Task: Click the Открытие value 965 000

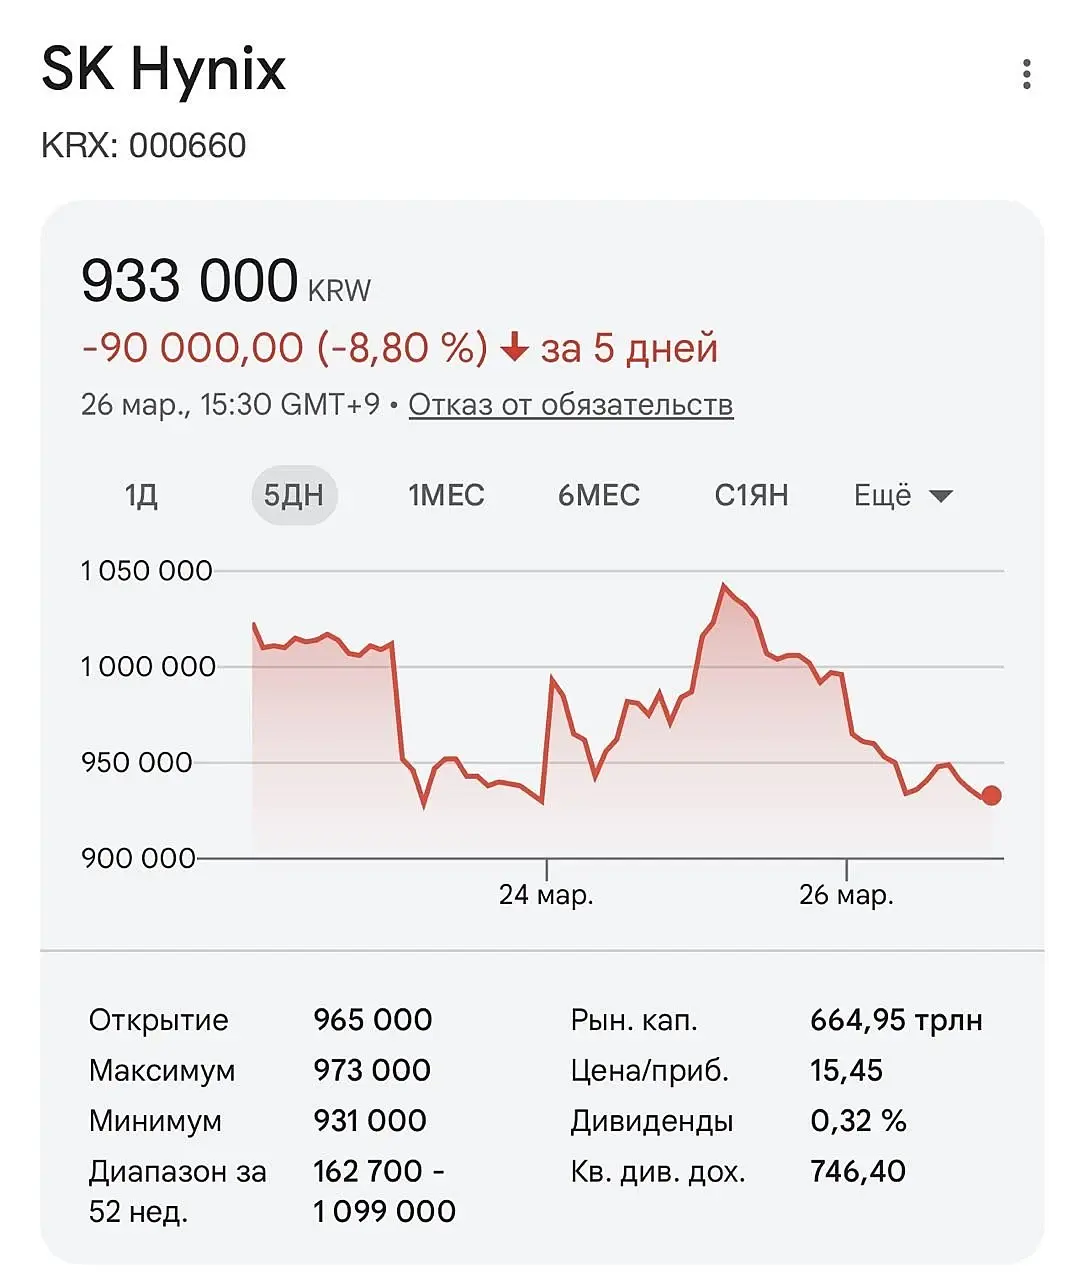Action: (372, 1020)
